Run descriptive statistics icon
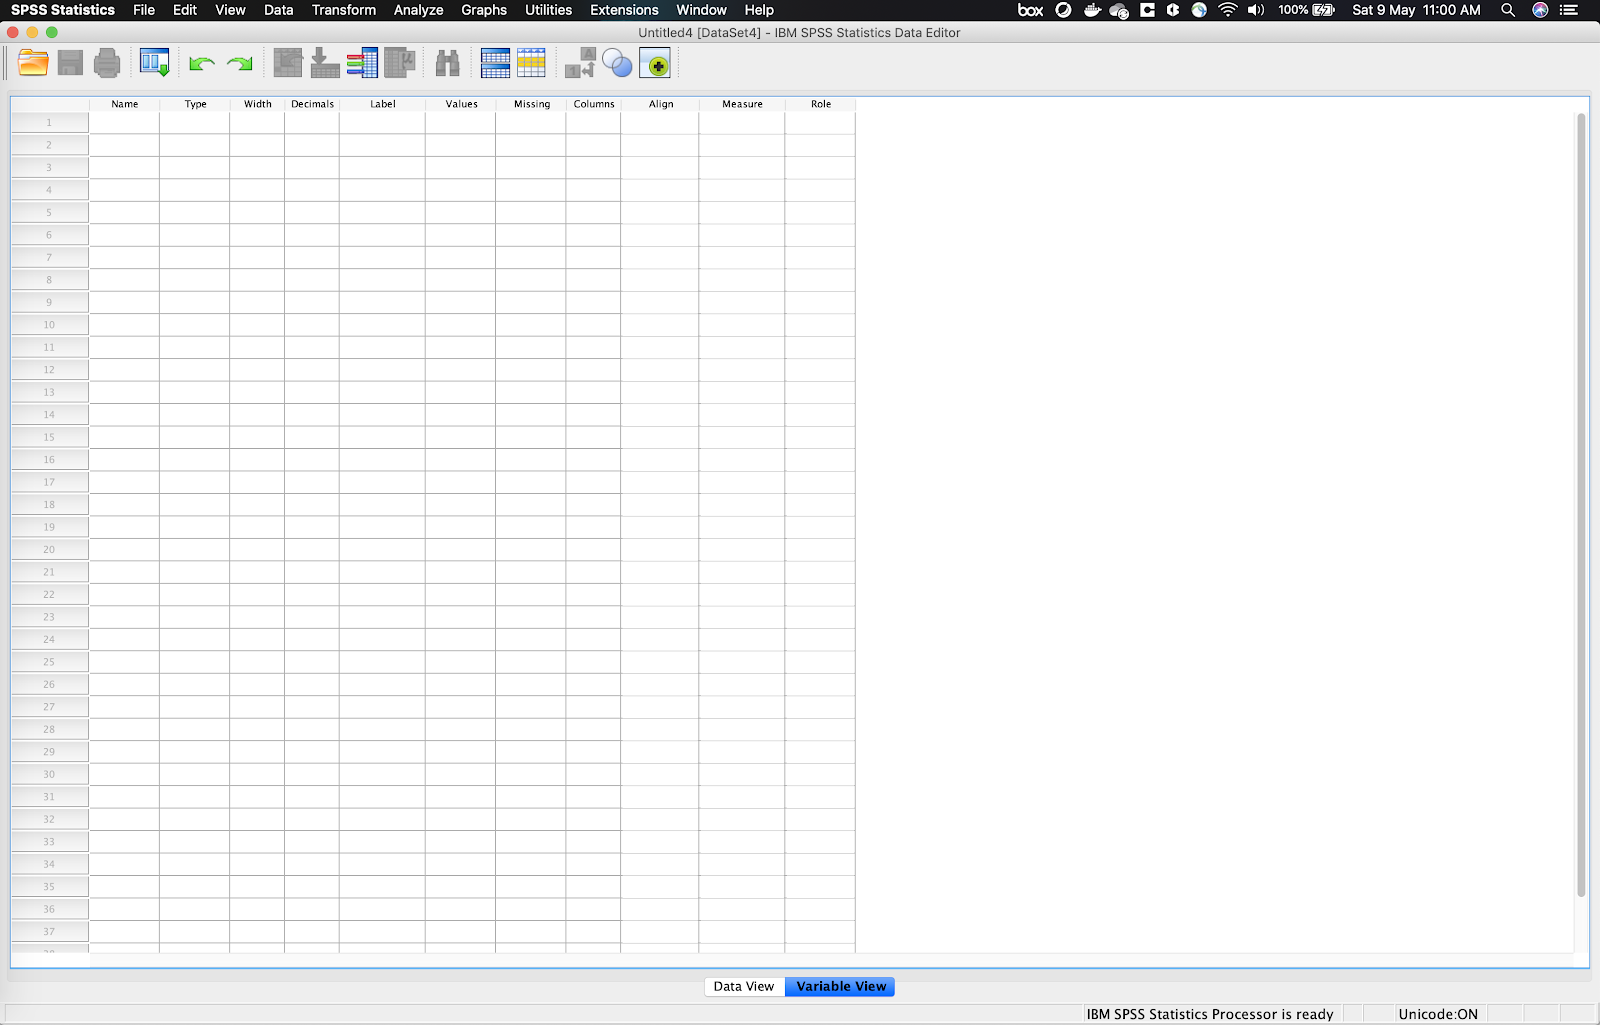1600x1025 pixels. [x=400, y=64]
